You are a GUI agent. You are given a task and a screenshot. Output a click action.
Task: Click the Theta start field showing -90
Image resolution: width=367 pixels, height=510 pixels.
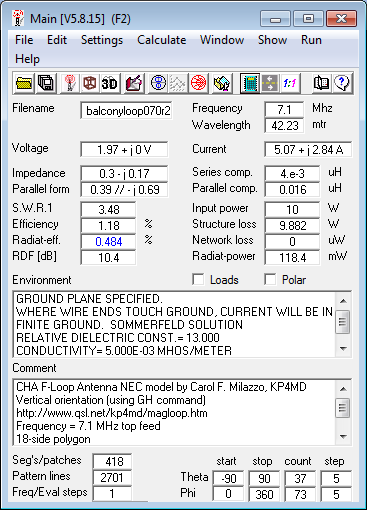228,478
